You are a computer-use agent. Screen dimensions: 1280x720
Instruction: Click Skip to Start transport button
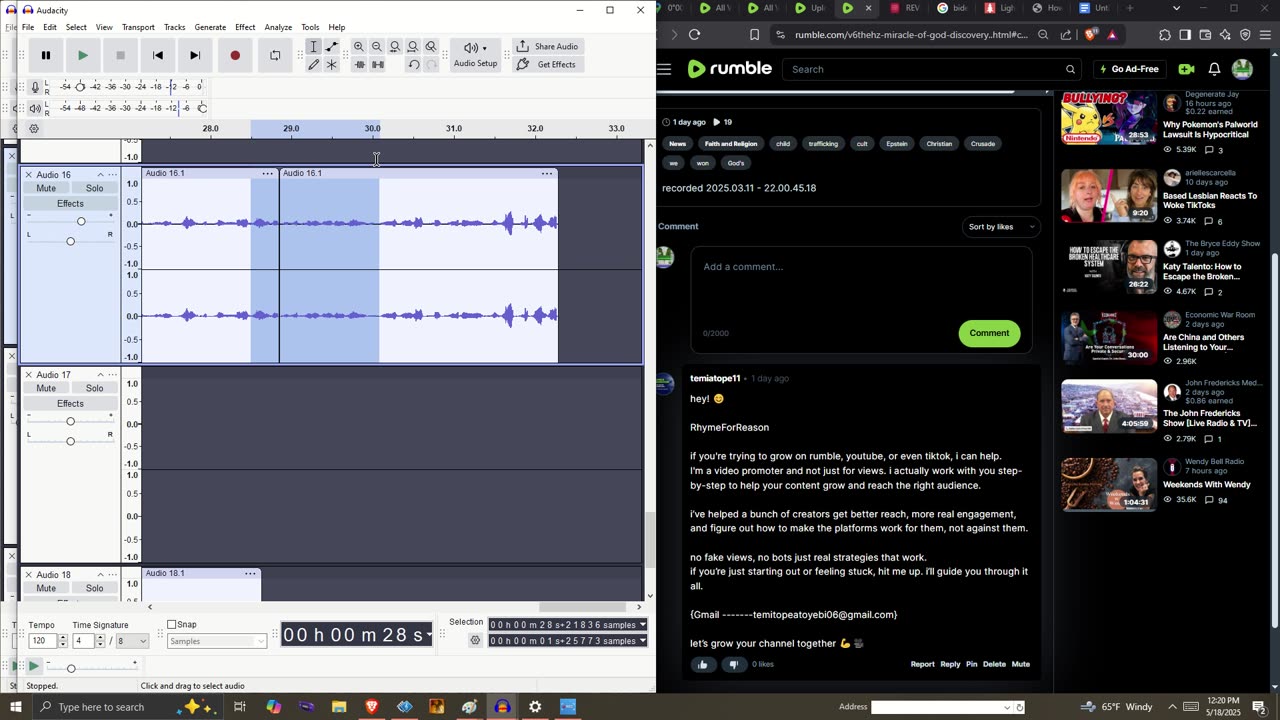(x=158, y=56)
